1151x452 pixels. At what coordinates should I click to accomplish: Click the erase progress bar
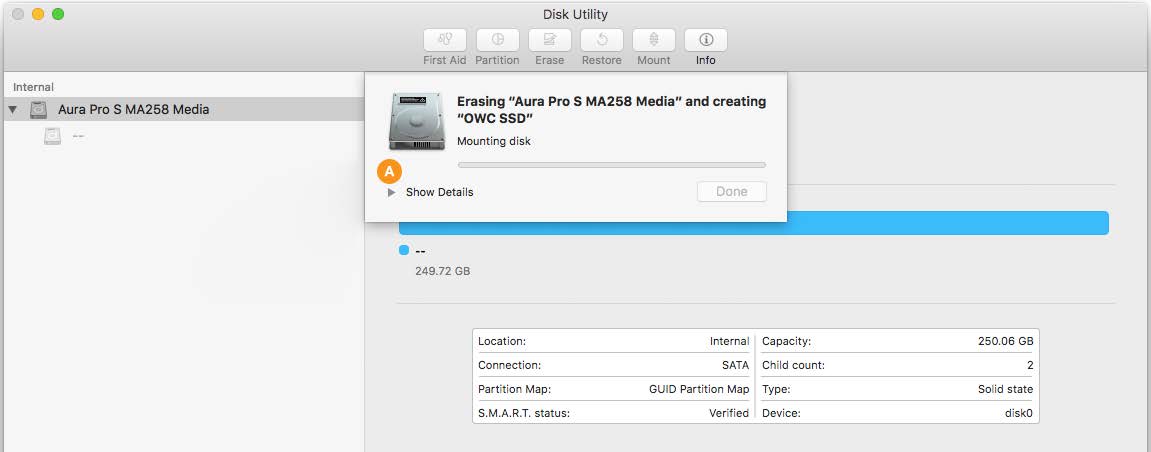611,165
